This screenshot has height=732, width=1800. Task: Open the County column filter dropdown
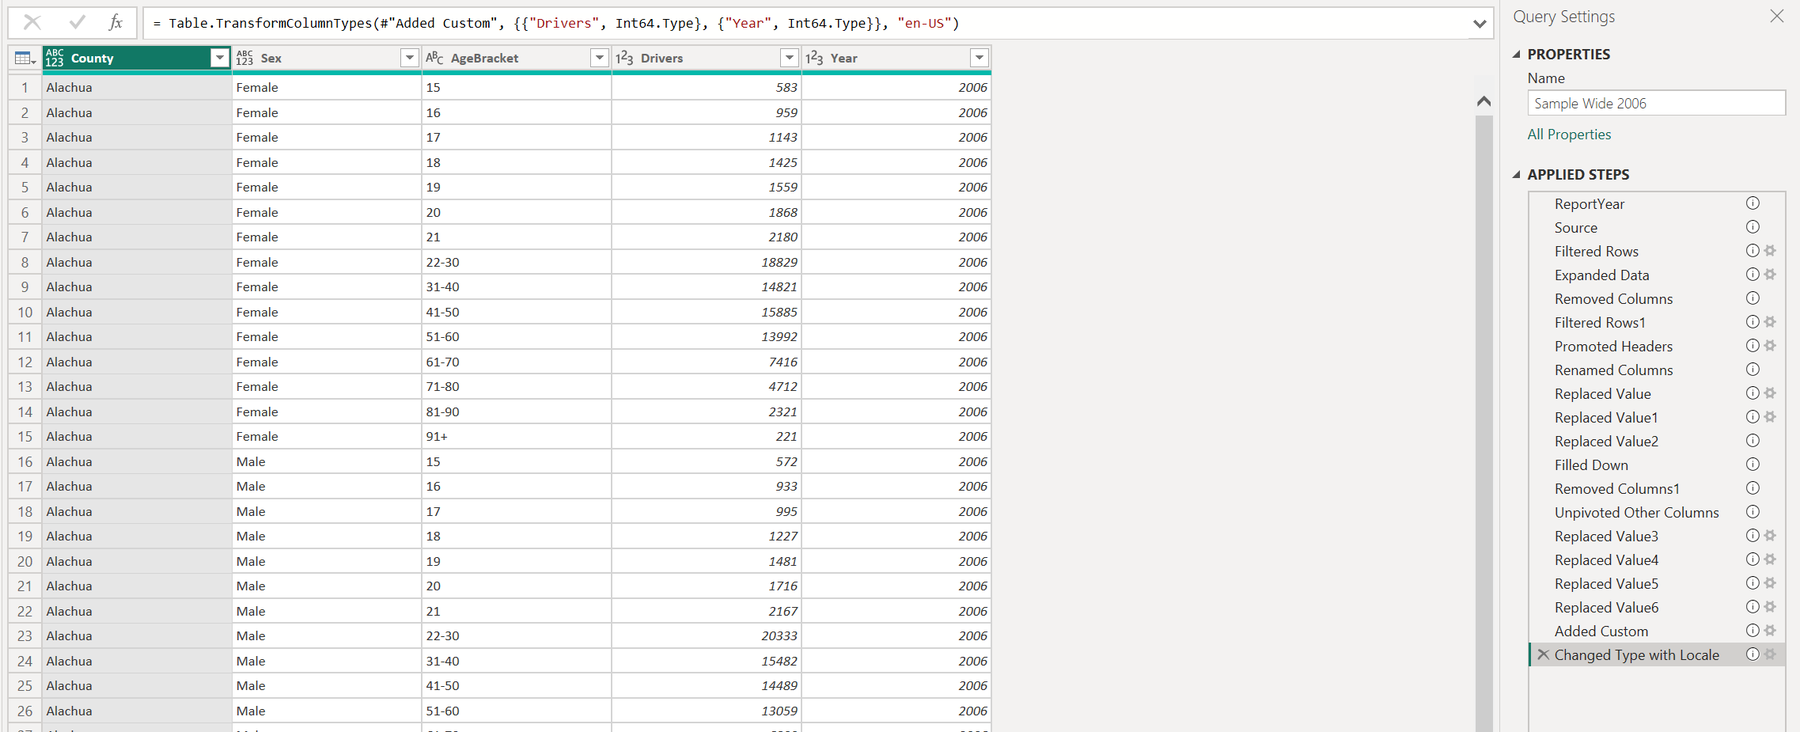click(219, 58)
